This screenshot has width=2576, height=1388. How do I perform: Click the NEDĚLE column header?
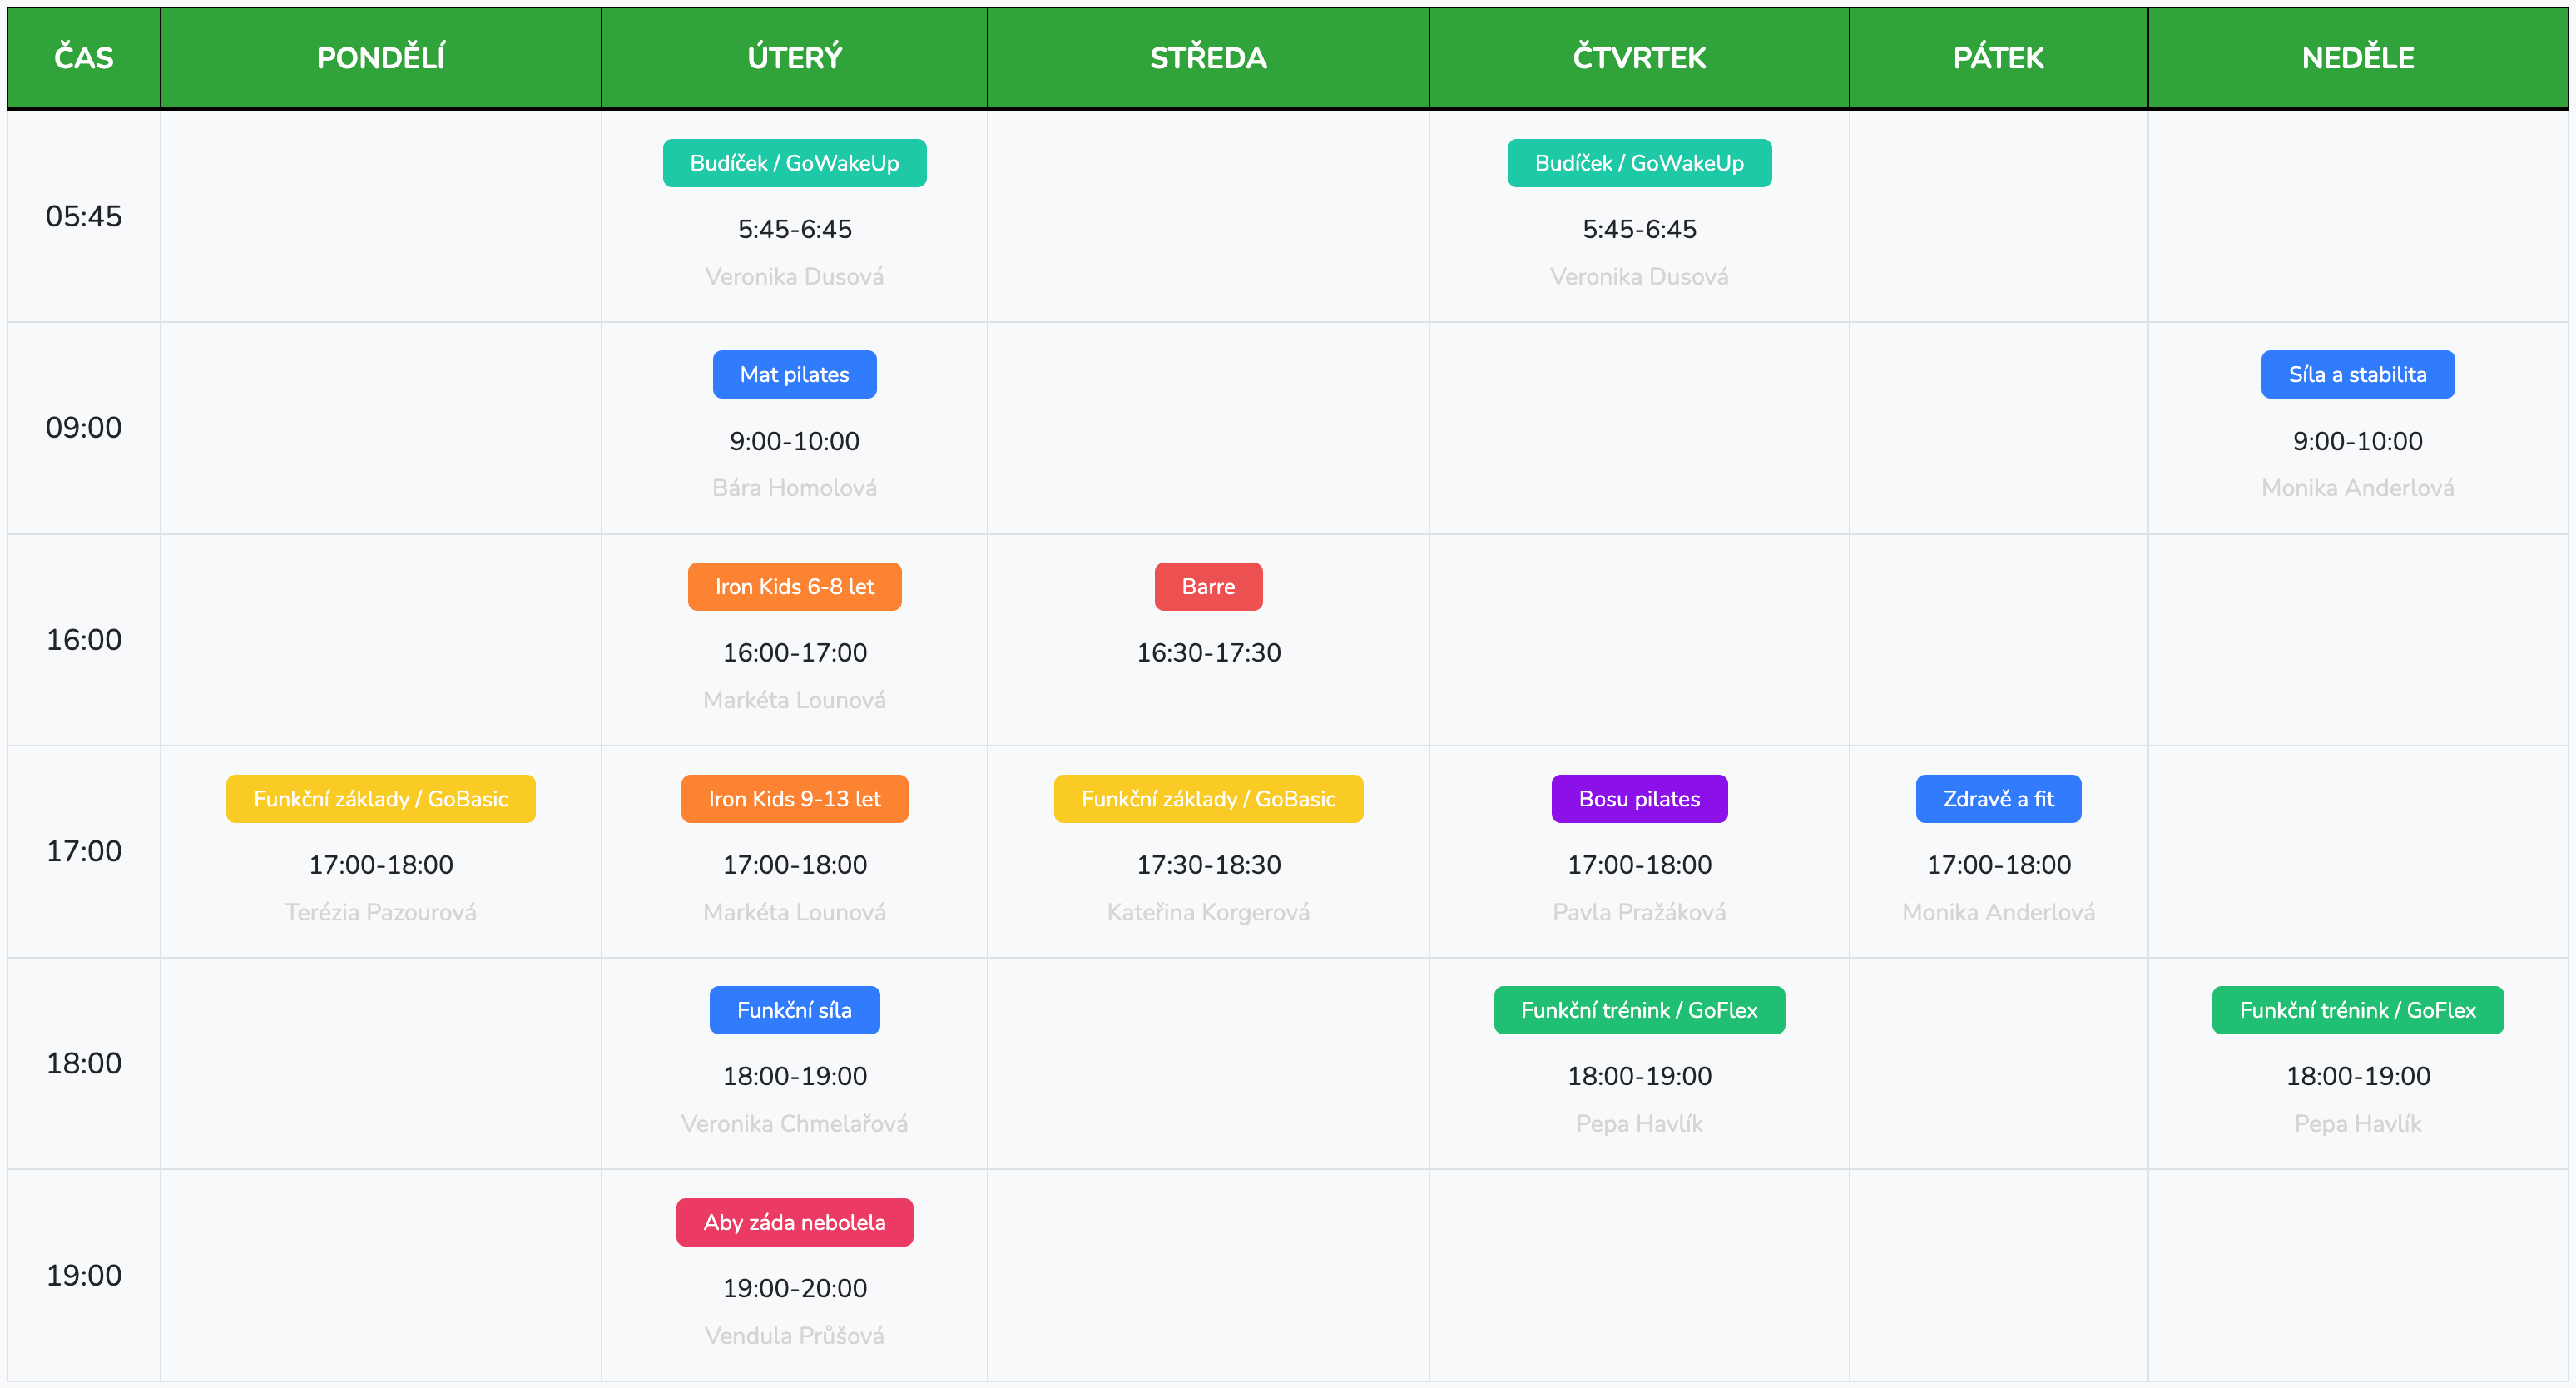2356,57
